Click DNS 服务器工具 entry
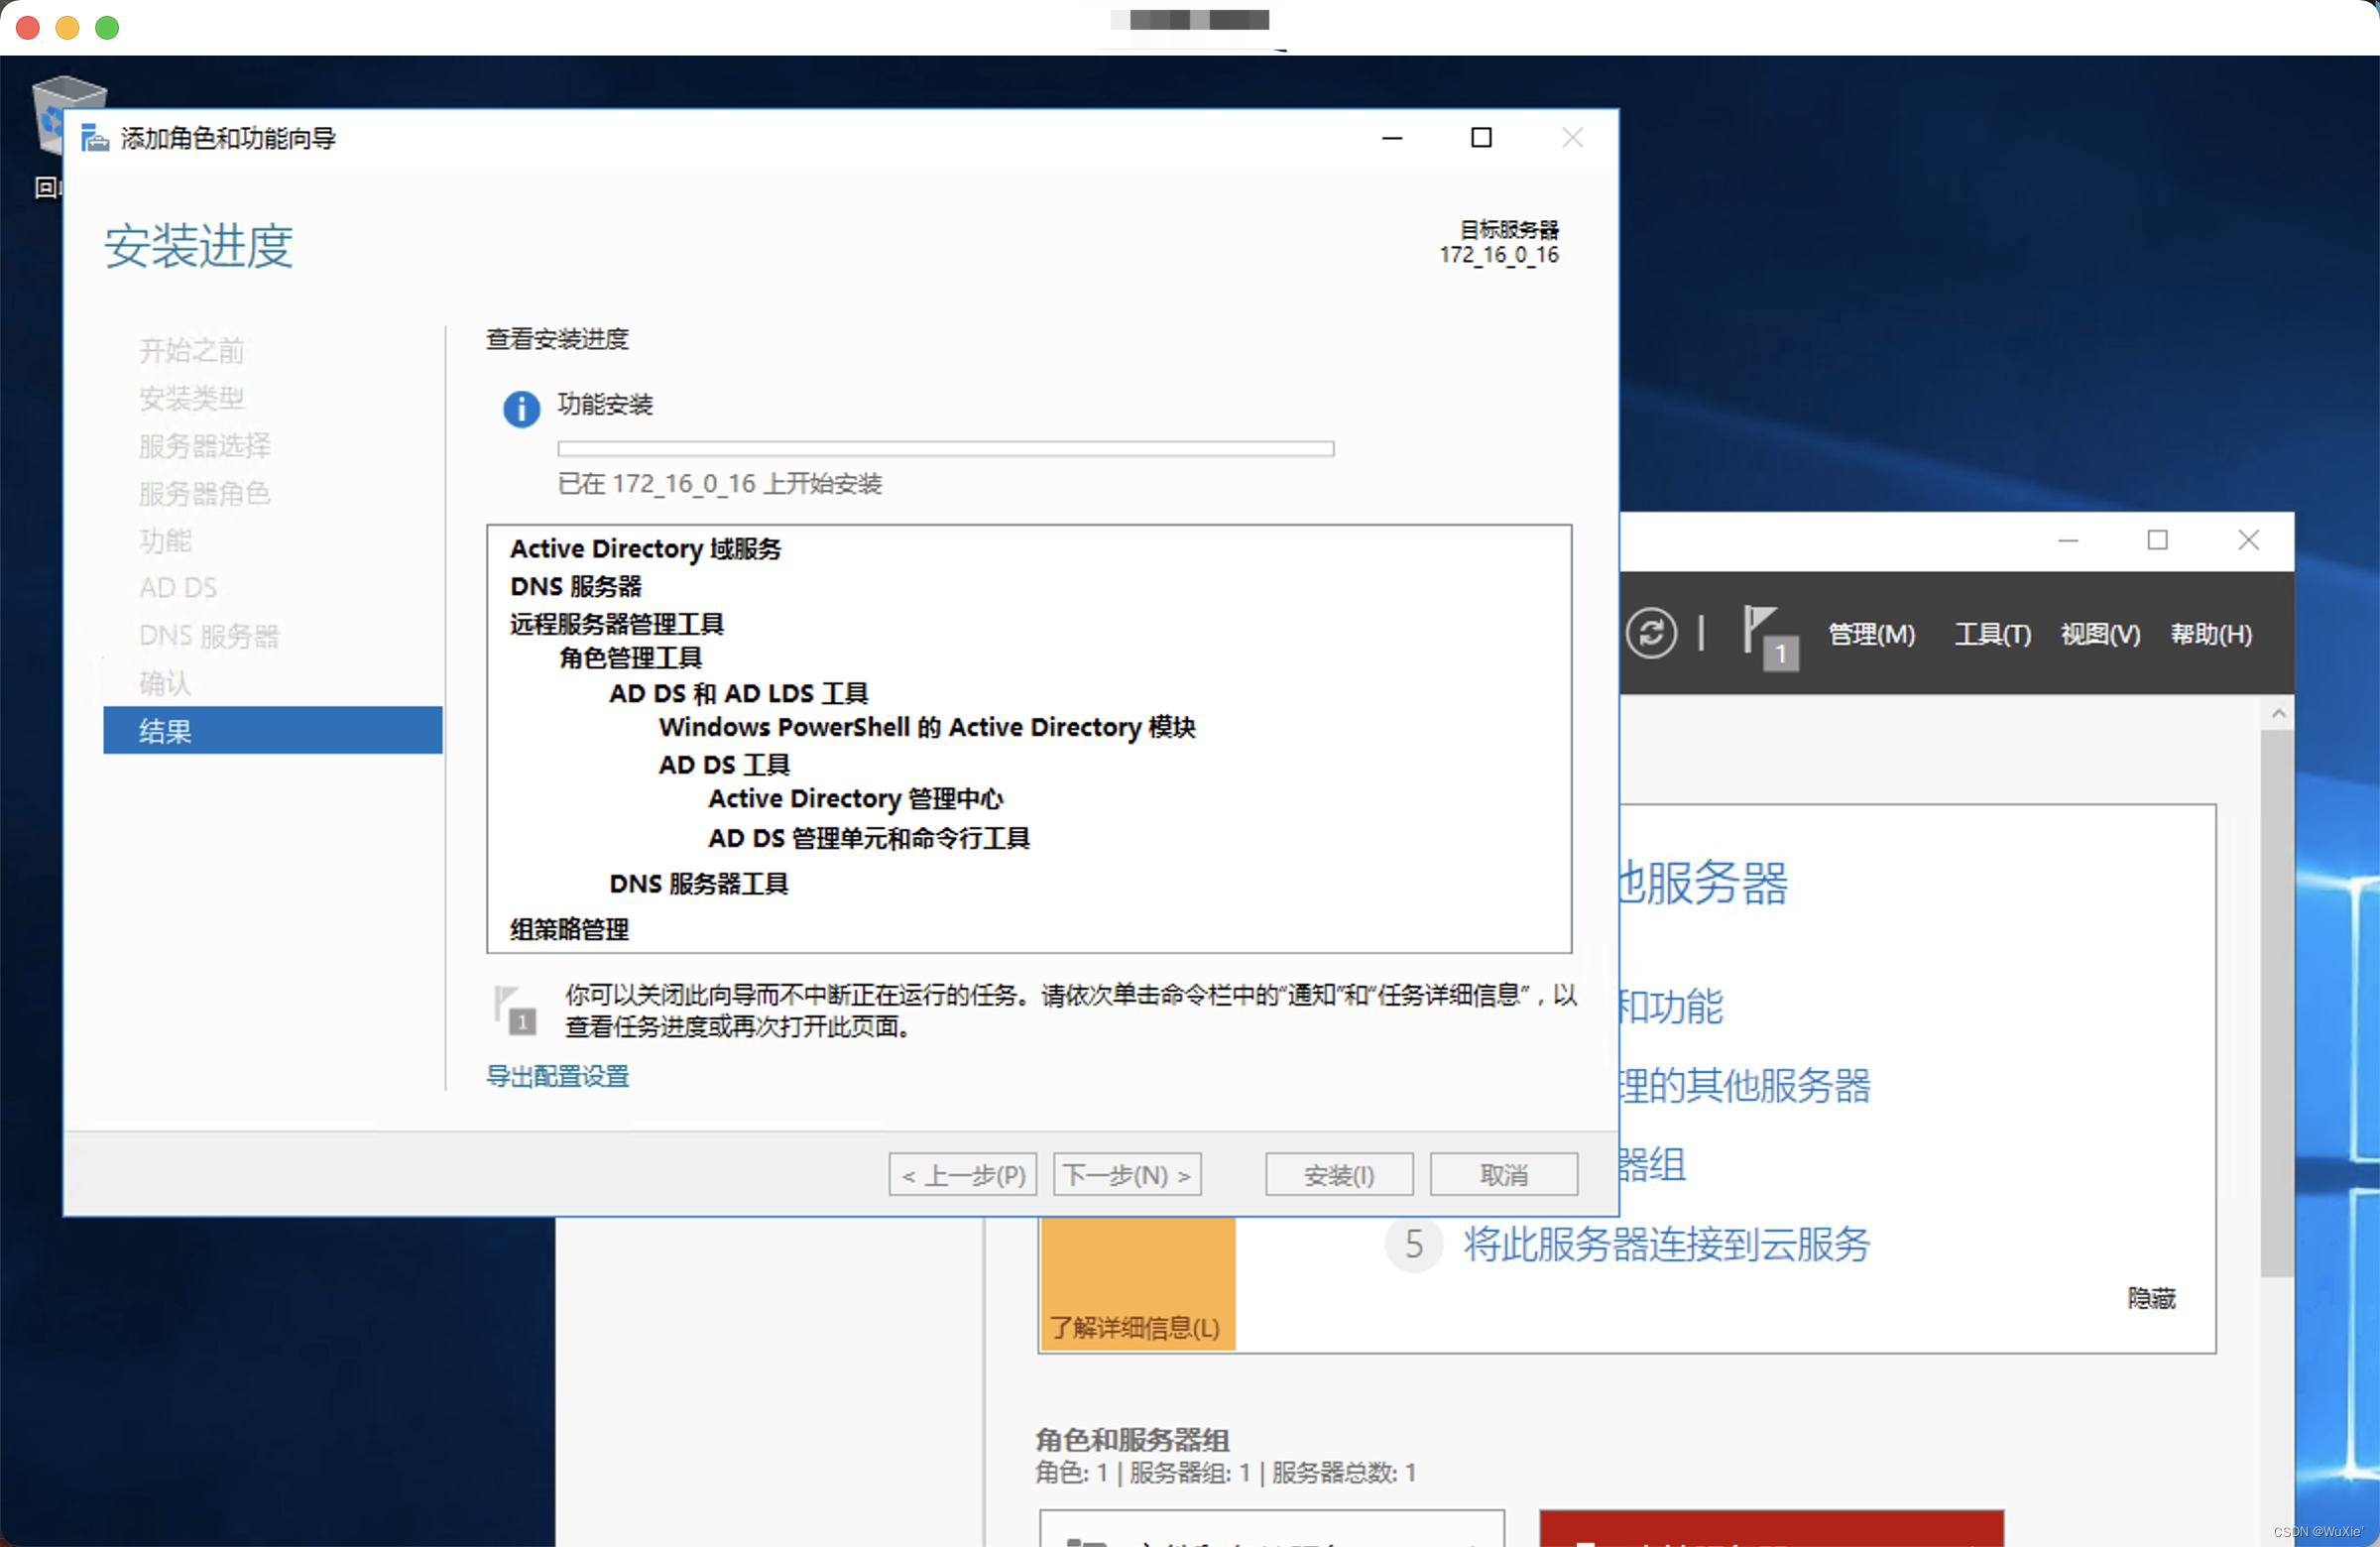The image size is (2380, 1547). click(699, 883)
